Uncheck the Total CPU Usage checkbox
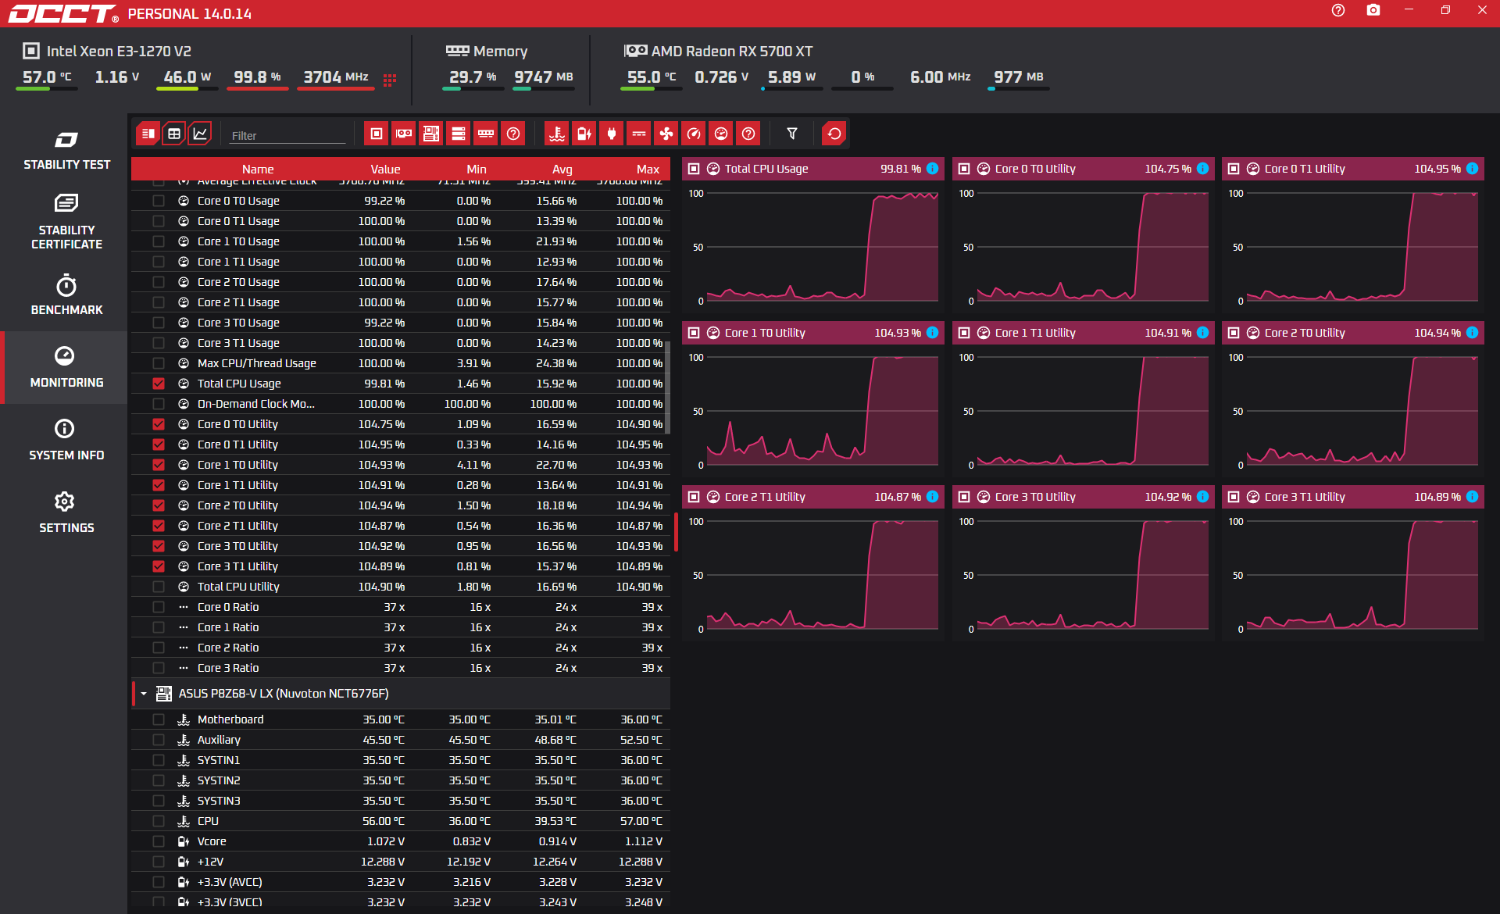Image resolution: width=1500 pixels, height=914 pixels. click(158, 384)
